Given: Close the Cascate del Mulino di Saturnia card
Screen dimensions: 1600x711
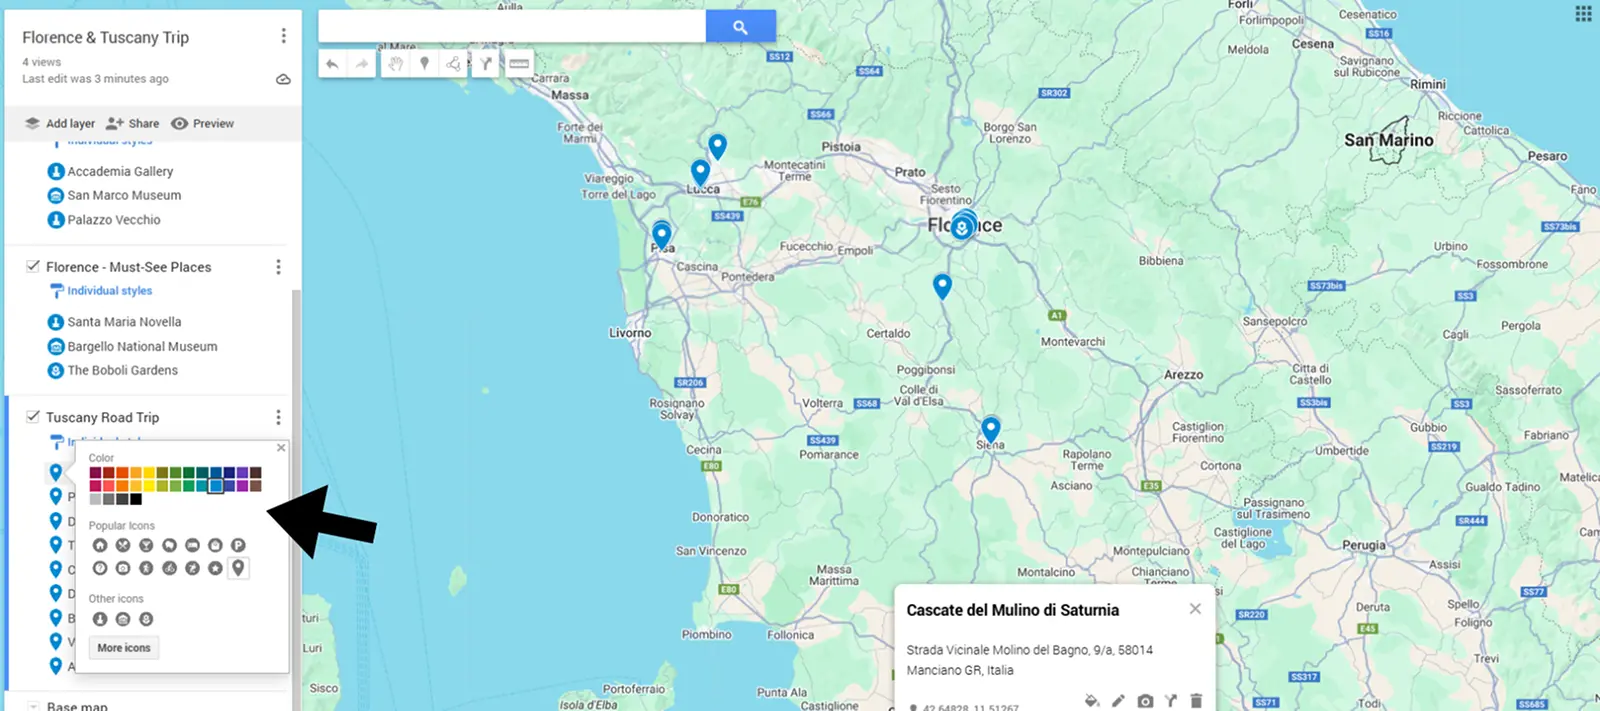Looking at the screenshot, I should click(x=1195, y=608).
